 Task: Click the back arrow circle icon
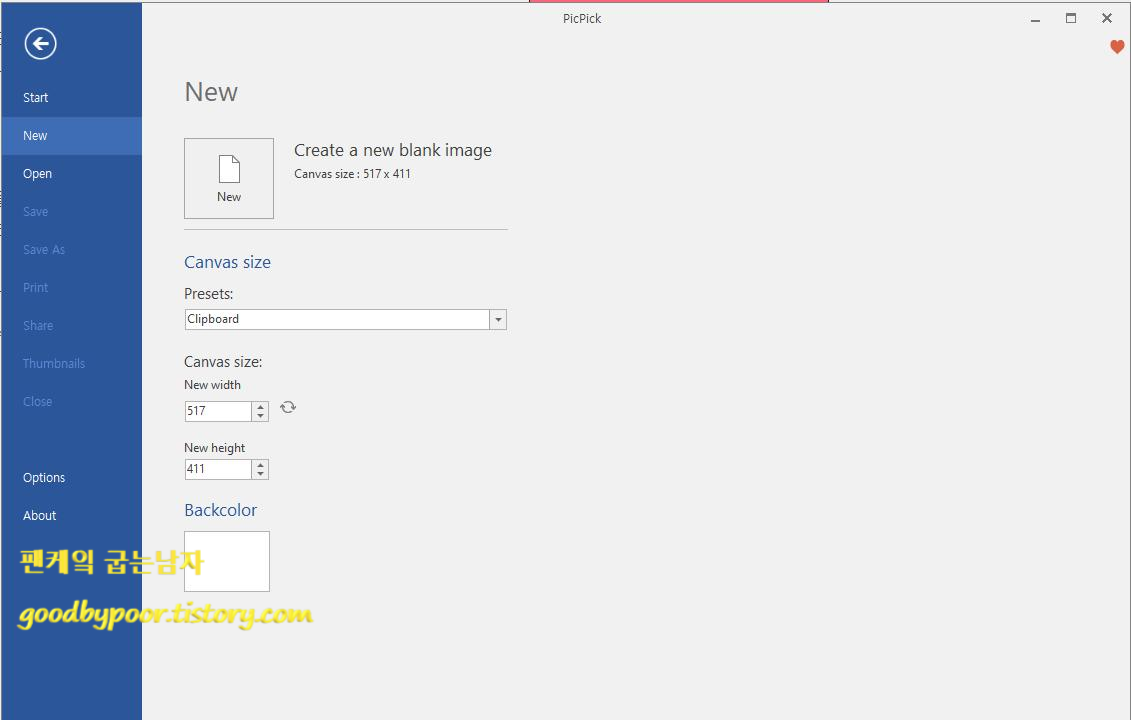point(40,44)
